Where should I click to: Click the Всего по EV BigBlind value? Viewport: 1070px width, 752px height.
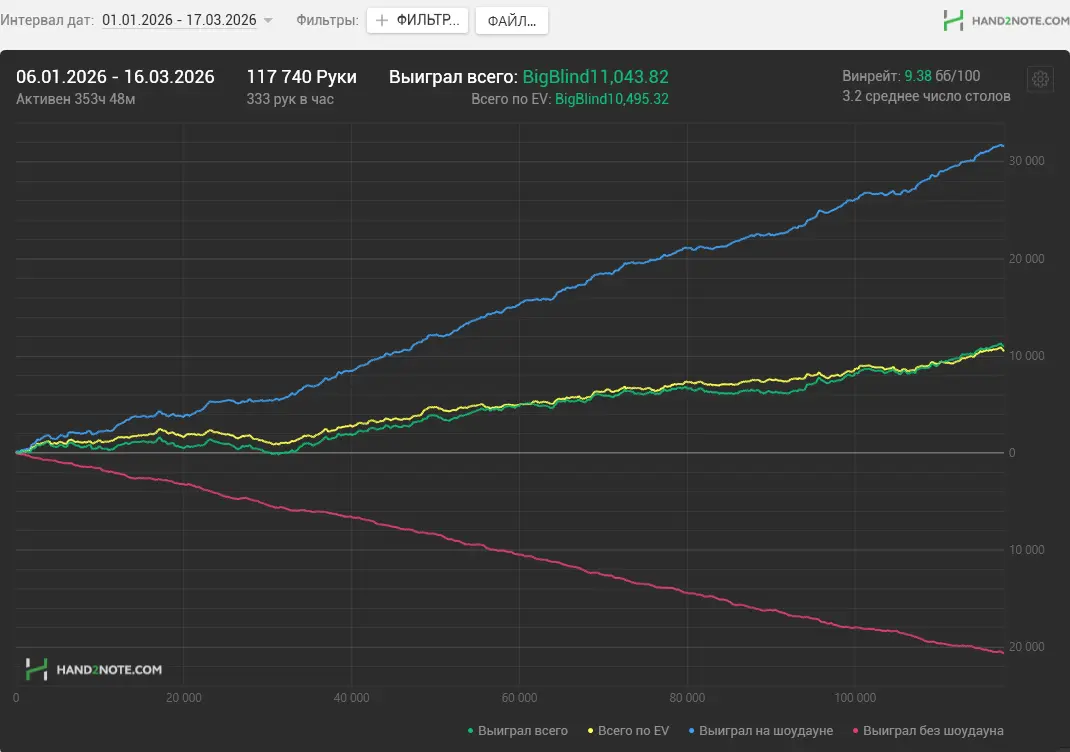tap(611, 99)
